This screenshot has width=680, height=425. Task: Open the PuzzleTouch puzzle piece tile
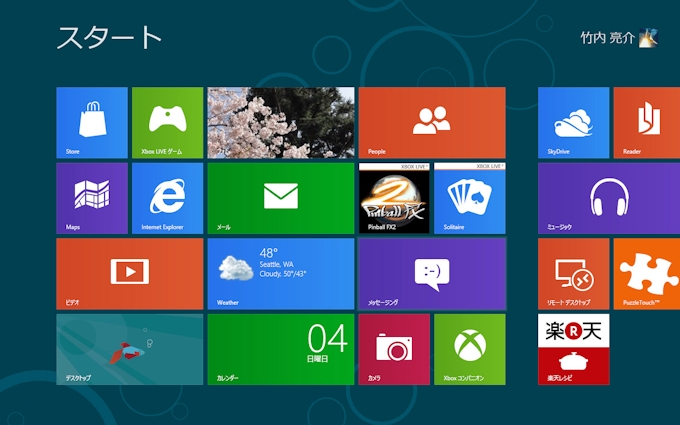coord(646,273)
